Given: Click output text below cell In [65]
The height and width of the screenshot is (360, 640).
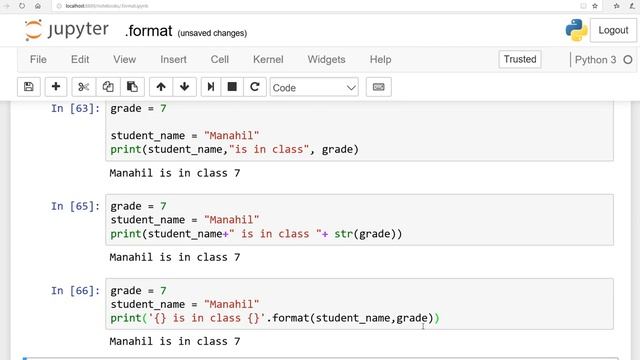Looking at the screenshot, I should (175, 258).
